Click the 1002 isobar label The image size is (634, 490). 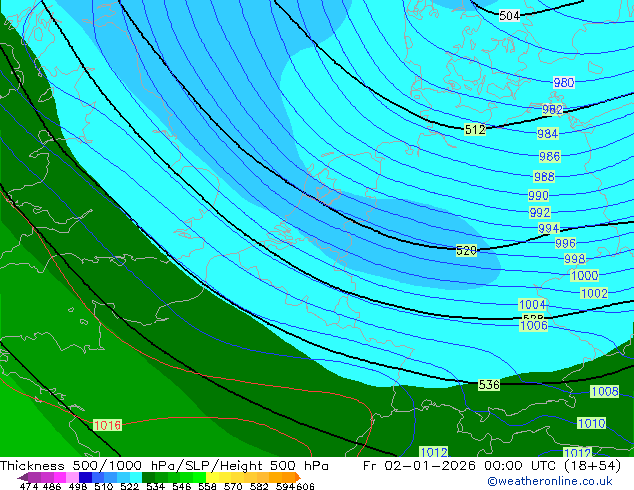[594, 293]
